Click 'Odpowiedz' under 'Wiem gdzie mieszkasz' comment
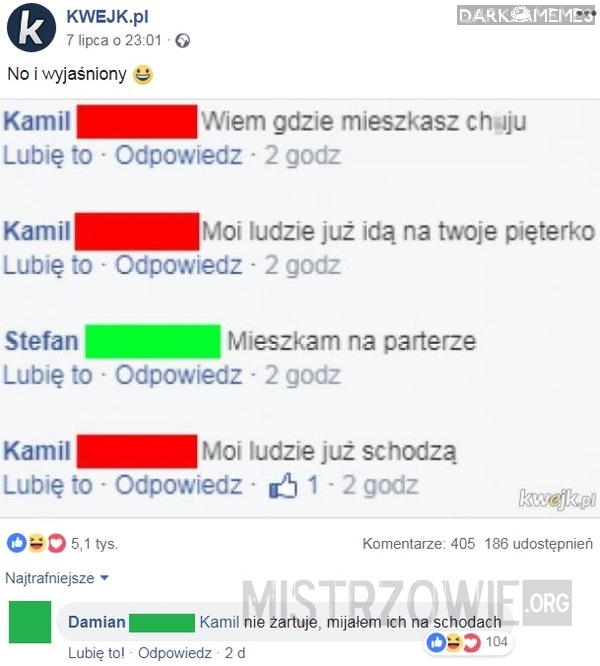This screenshot has height=666, width=600. click(x=179, y=155)
